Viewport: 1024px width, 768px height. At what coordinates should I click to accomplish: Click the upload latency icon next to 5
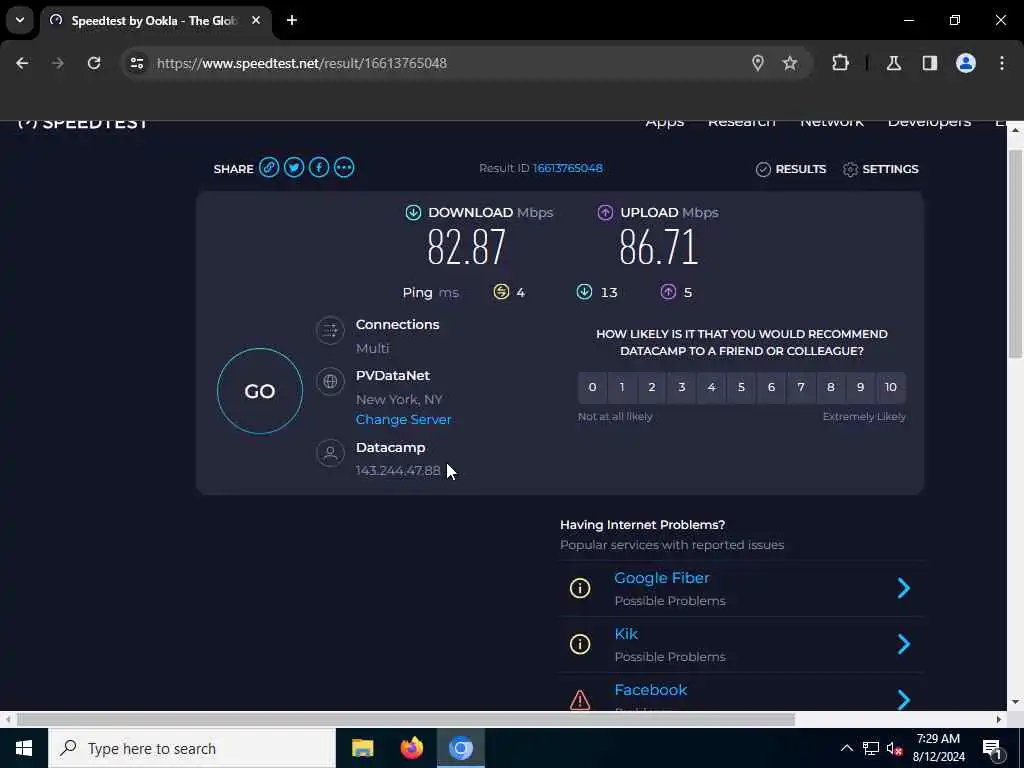pyautogui.click(x=668, y=291)
